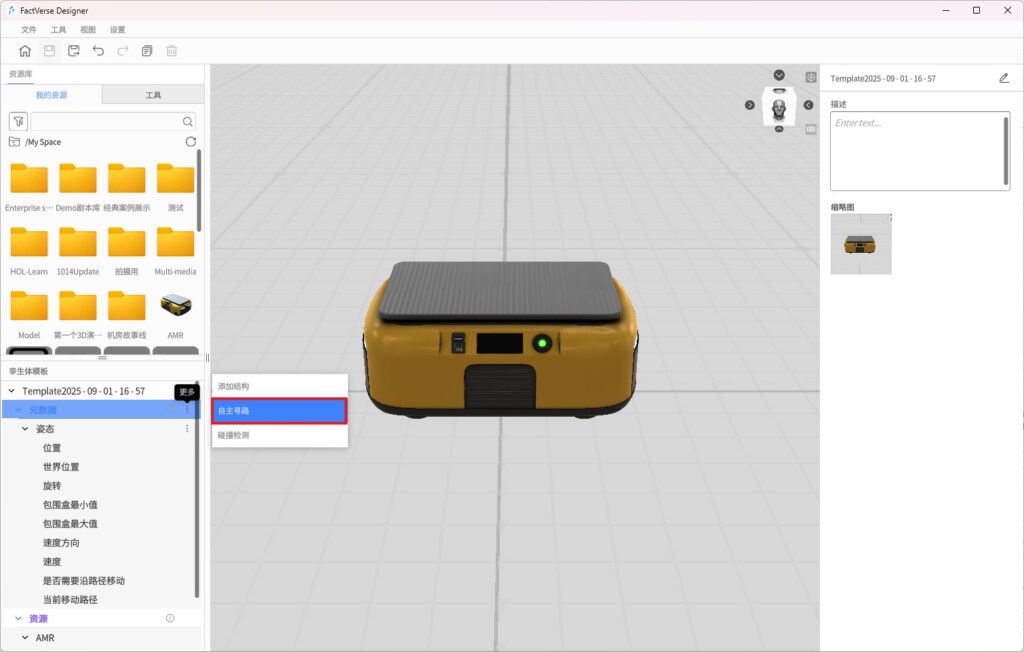This screenshot has width=1024, height=652.
Task: Rotate view with the gizmo's left-side arrow button
Action: pos(750,105)
